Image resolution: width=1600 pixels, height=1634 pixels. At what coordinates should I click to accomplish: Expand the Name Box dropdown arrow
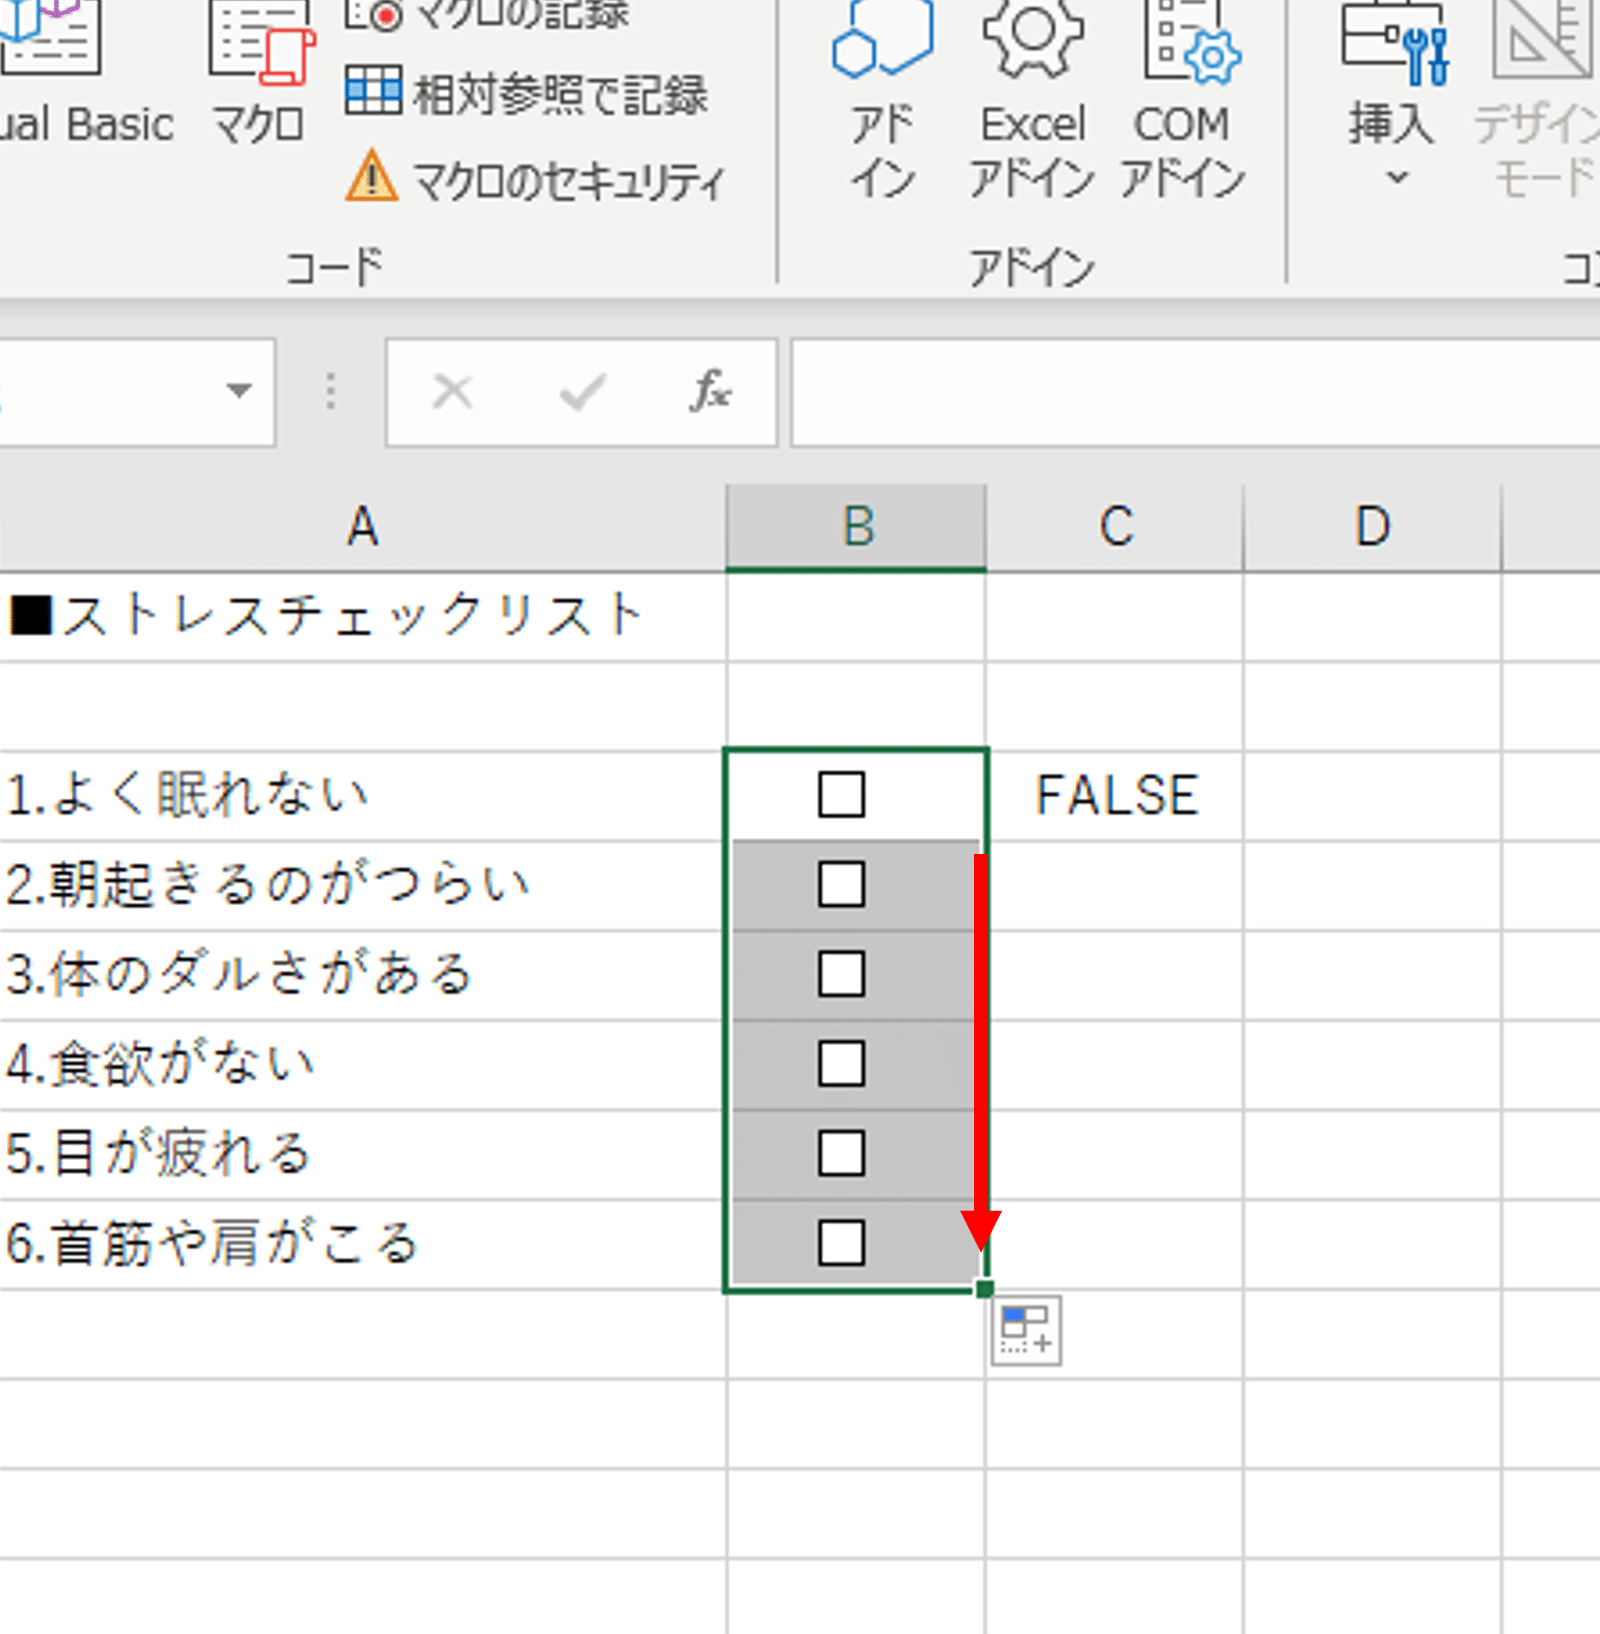click(x=238, y=390)
